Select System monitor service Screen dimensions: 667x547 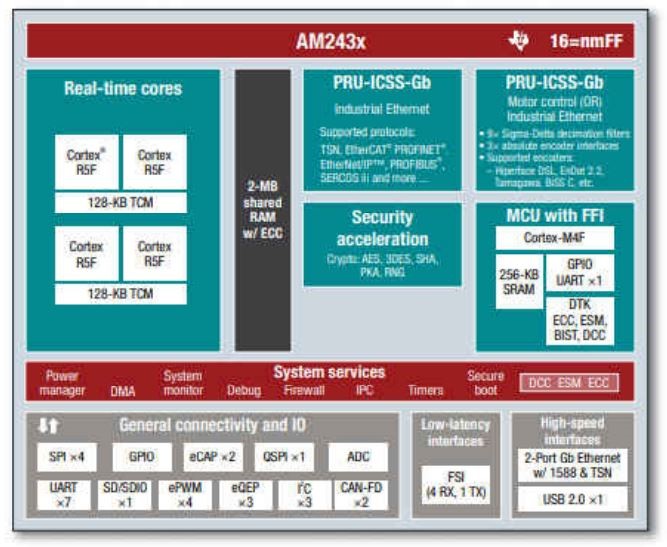point(183,383)
